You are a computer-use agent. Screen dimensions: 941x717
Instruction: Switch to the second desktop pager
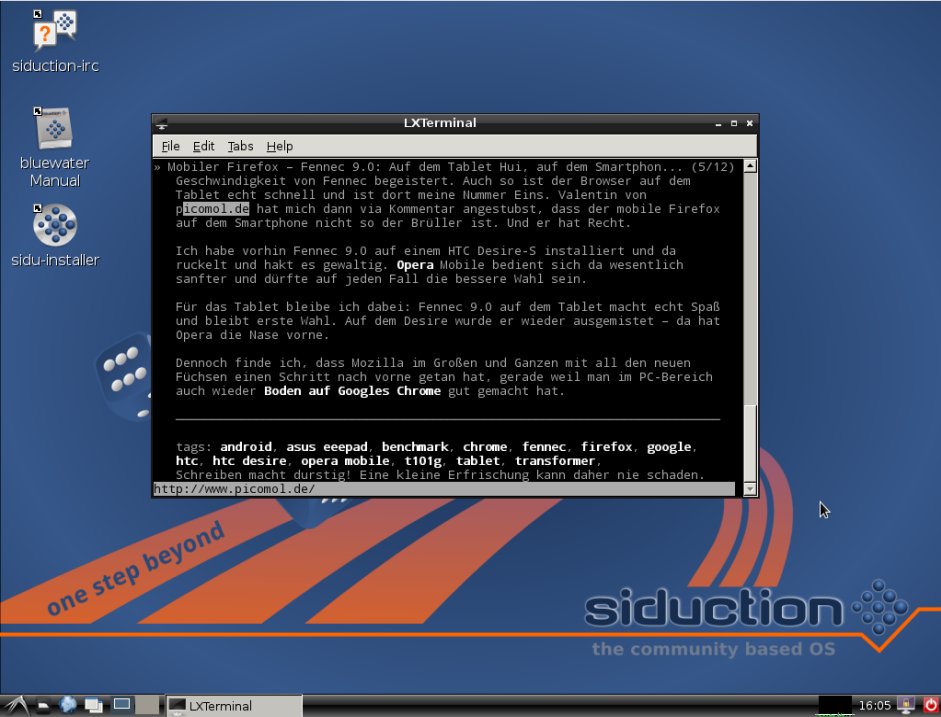point(147,705)
